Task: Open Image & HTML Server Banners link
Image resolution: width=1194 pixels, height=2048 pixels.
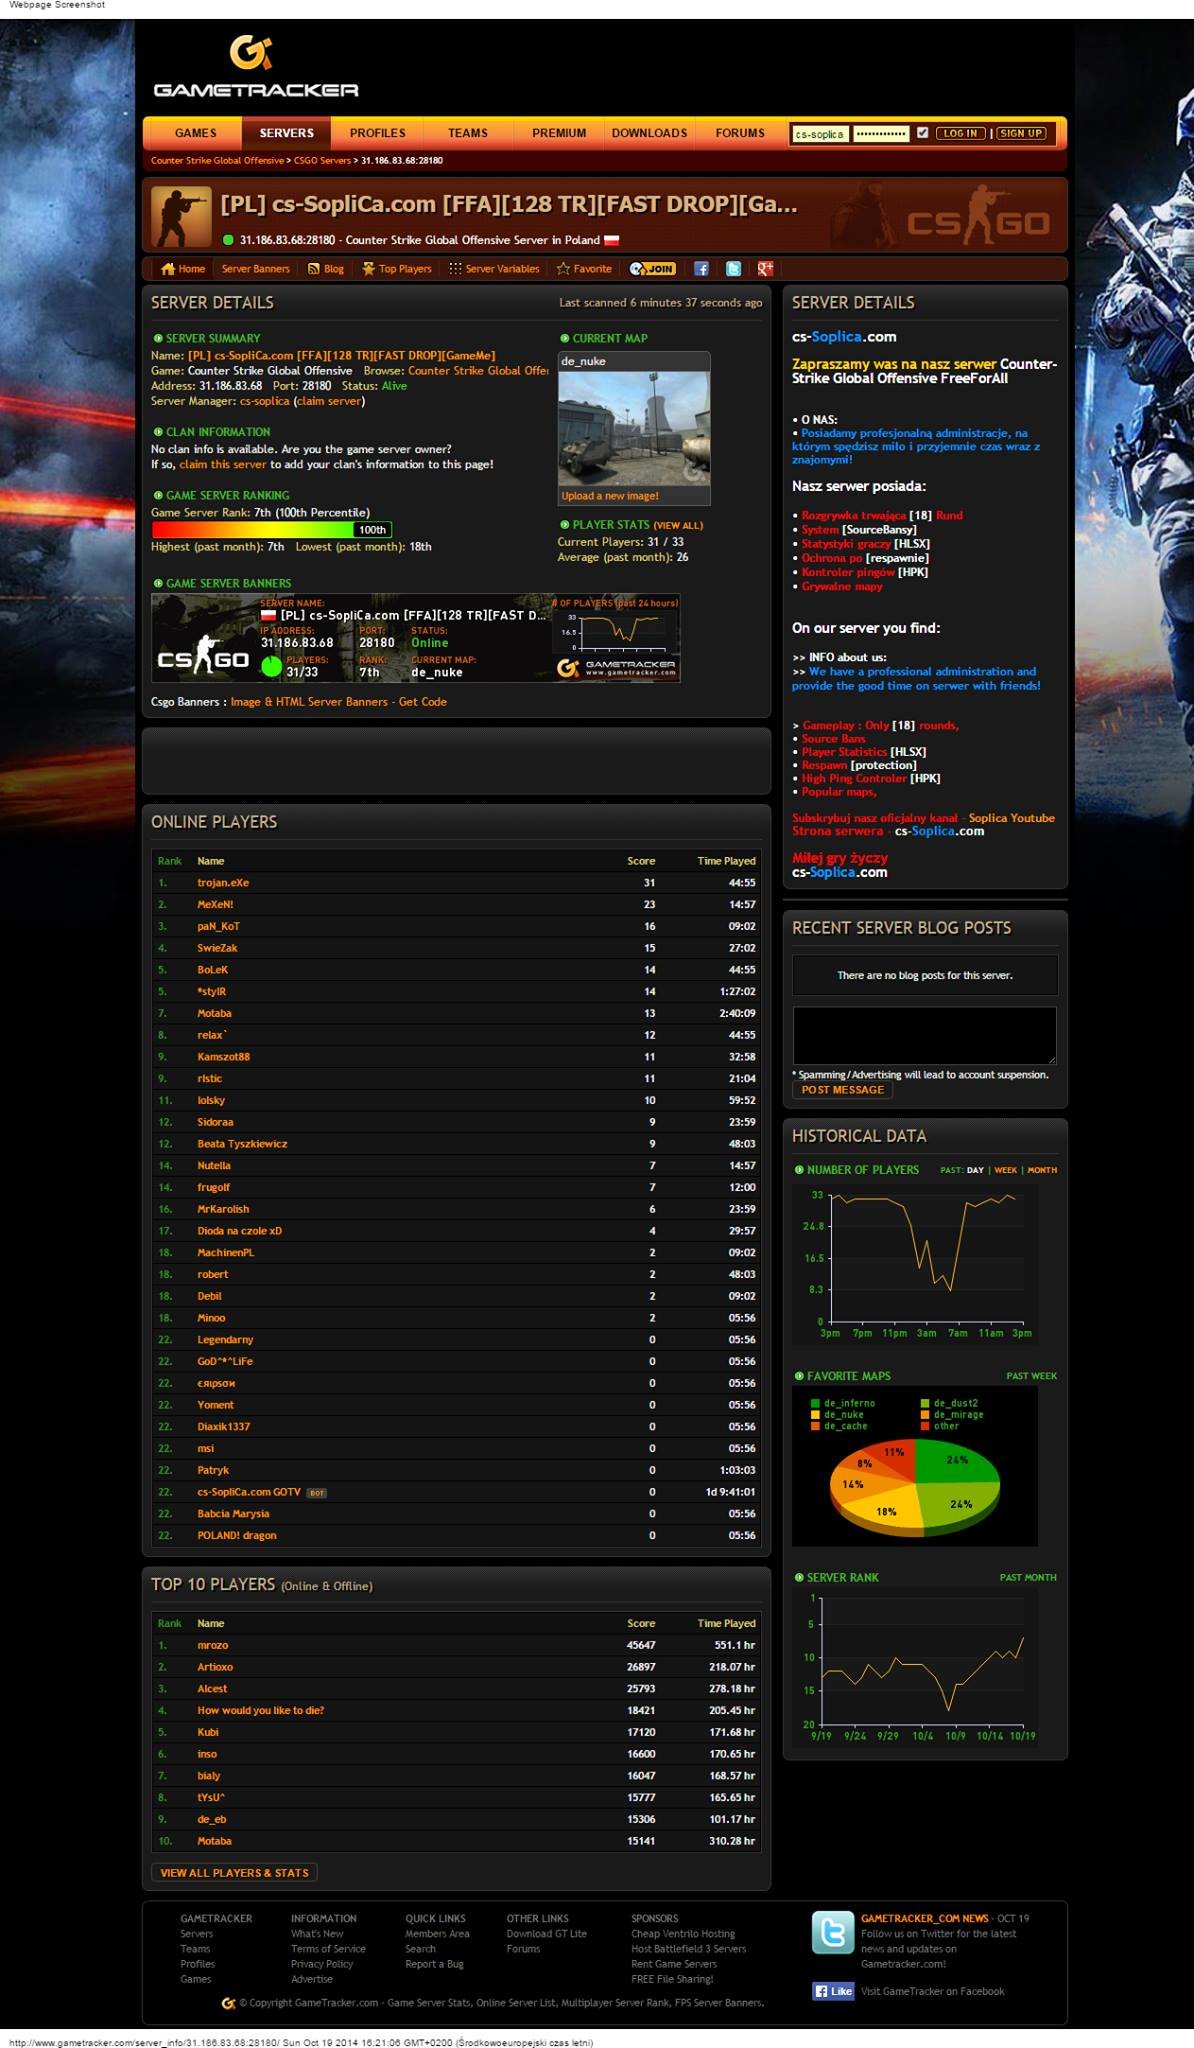Action: (x=339, y=702)
